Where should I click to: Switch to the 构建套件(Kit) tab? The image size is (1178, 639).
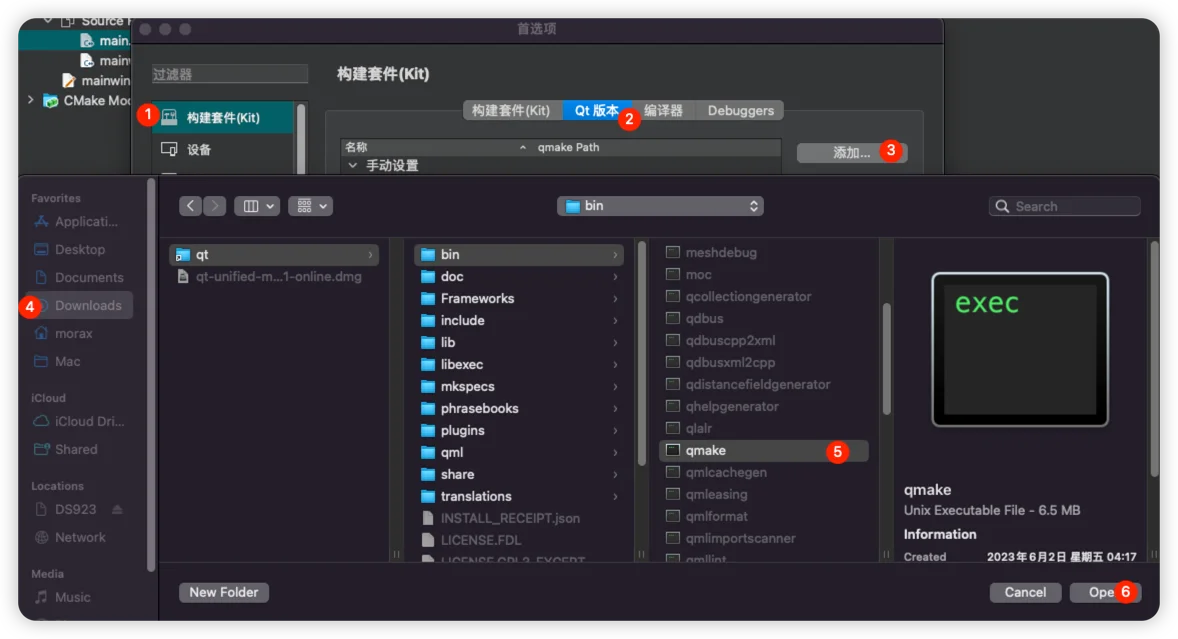pyautogui.click(x=511, y=110)
